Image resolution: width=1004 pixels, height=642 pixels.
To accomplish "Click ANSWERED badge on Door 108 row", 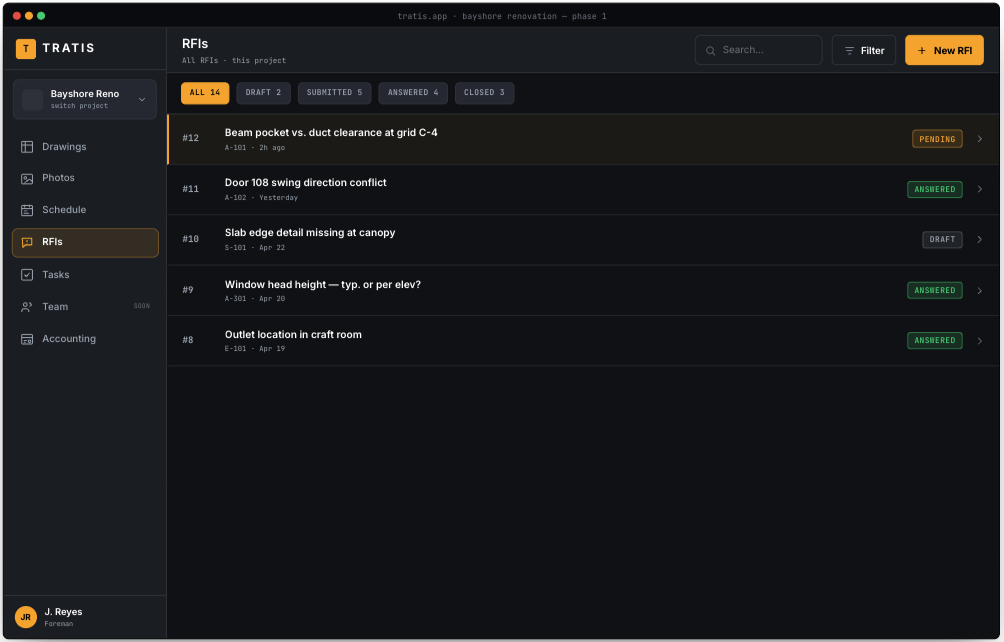I will [x=934, y=189].
